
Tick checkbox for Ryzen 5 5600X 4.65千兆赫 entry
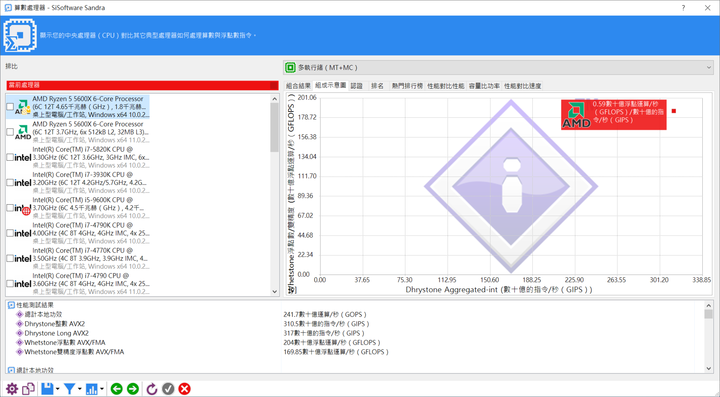coord(10,106)
